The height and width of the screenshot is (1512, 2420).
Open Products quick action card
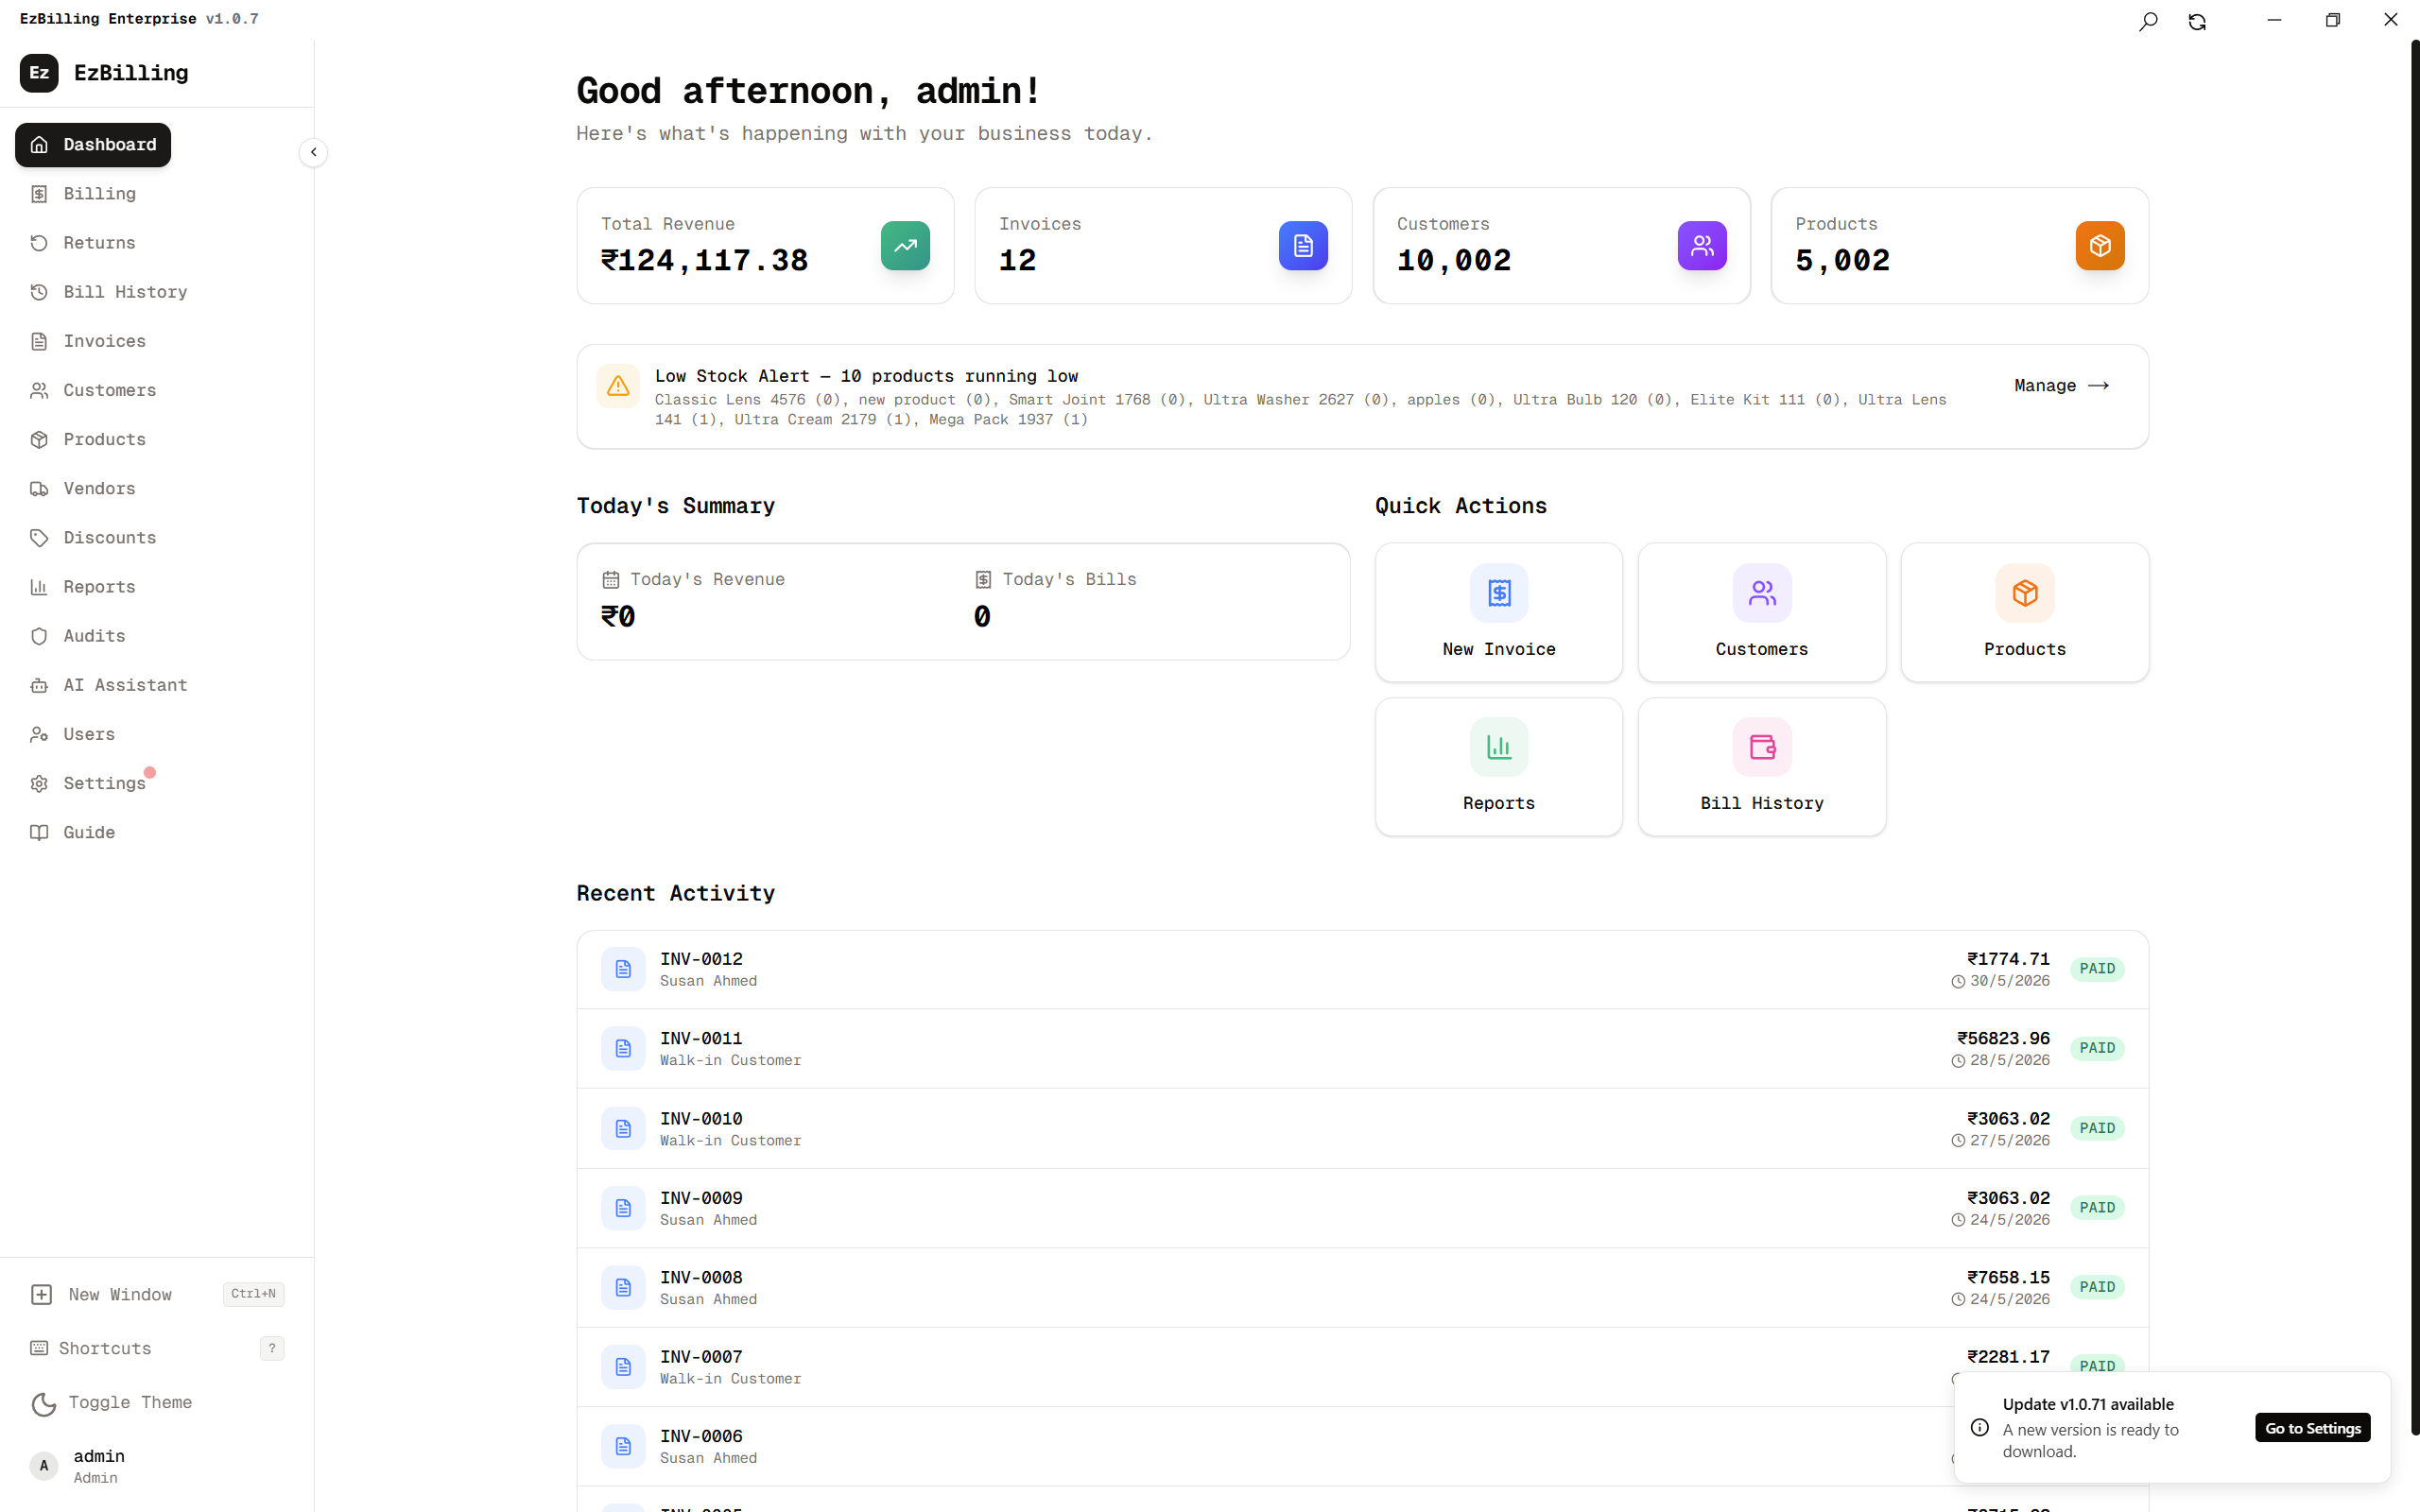point(2024,612)
